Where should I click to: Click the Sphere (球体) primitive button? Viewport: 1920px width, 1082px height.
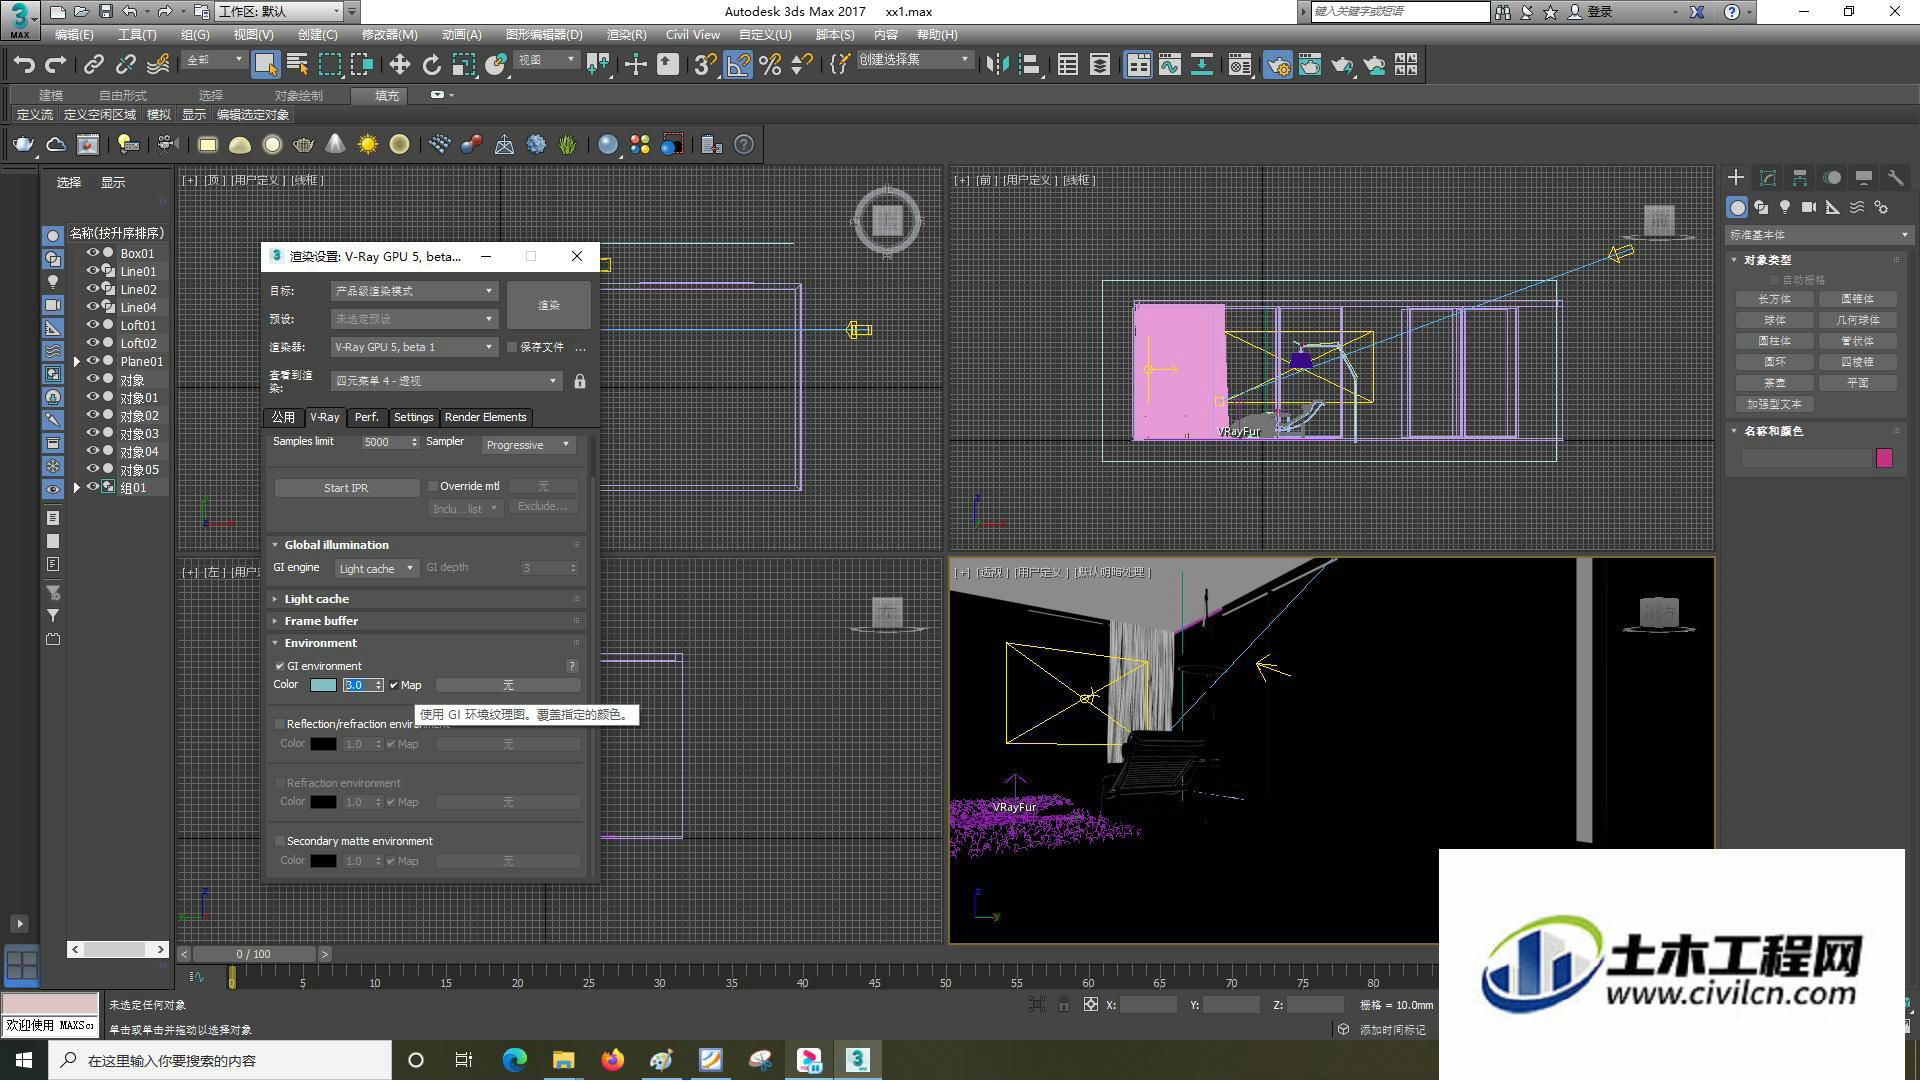[x=1774, y=320]
